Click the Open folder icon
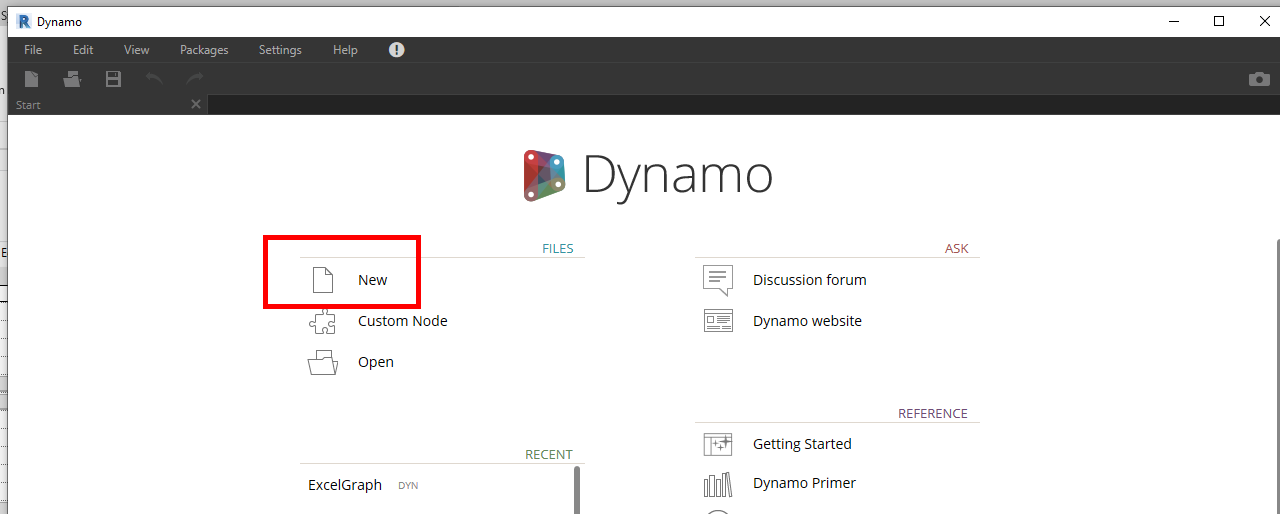This screenshot has height=514, width=1280. tap(322, 362)
